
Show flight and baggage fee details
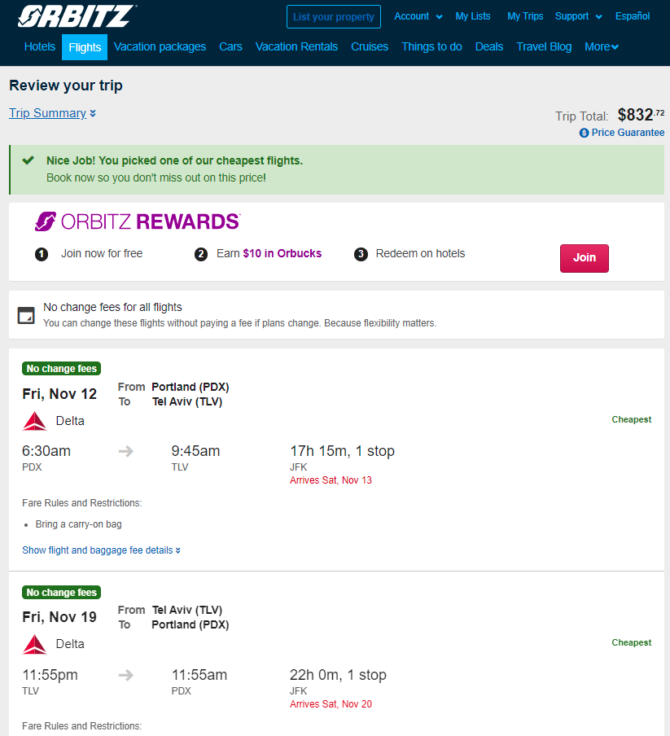101,550
